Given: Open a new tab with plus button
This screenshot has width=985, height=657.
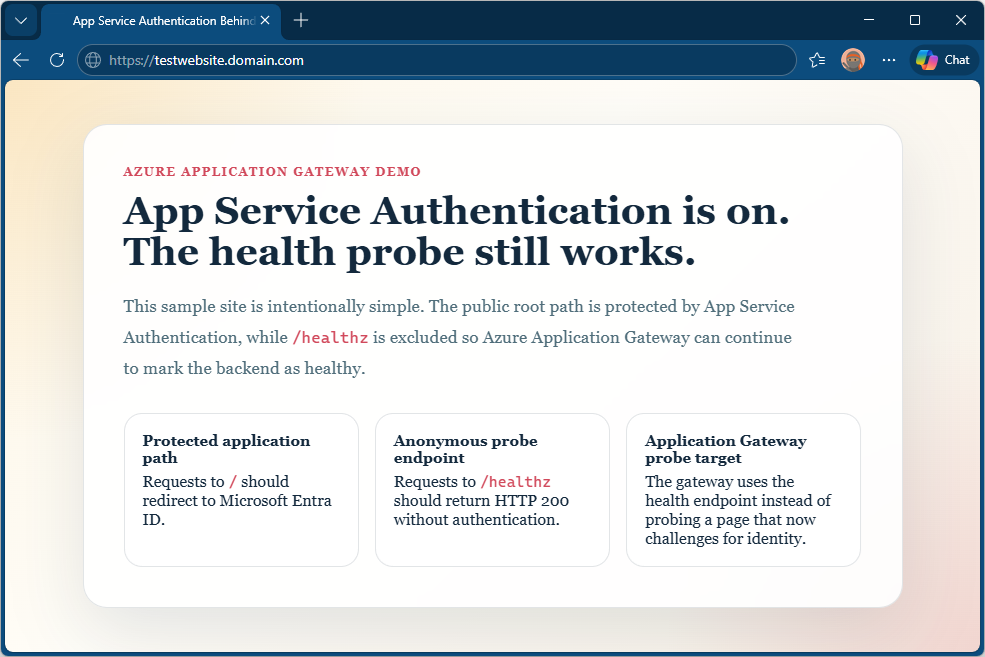Looking at the screenshot, I should click(x=301, y=21).
